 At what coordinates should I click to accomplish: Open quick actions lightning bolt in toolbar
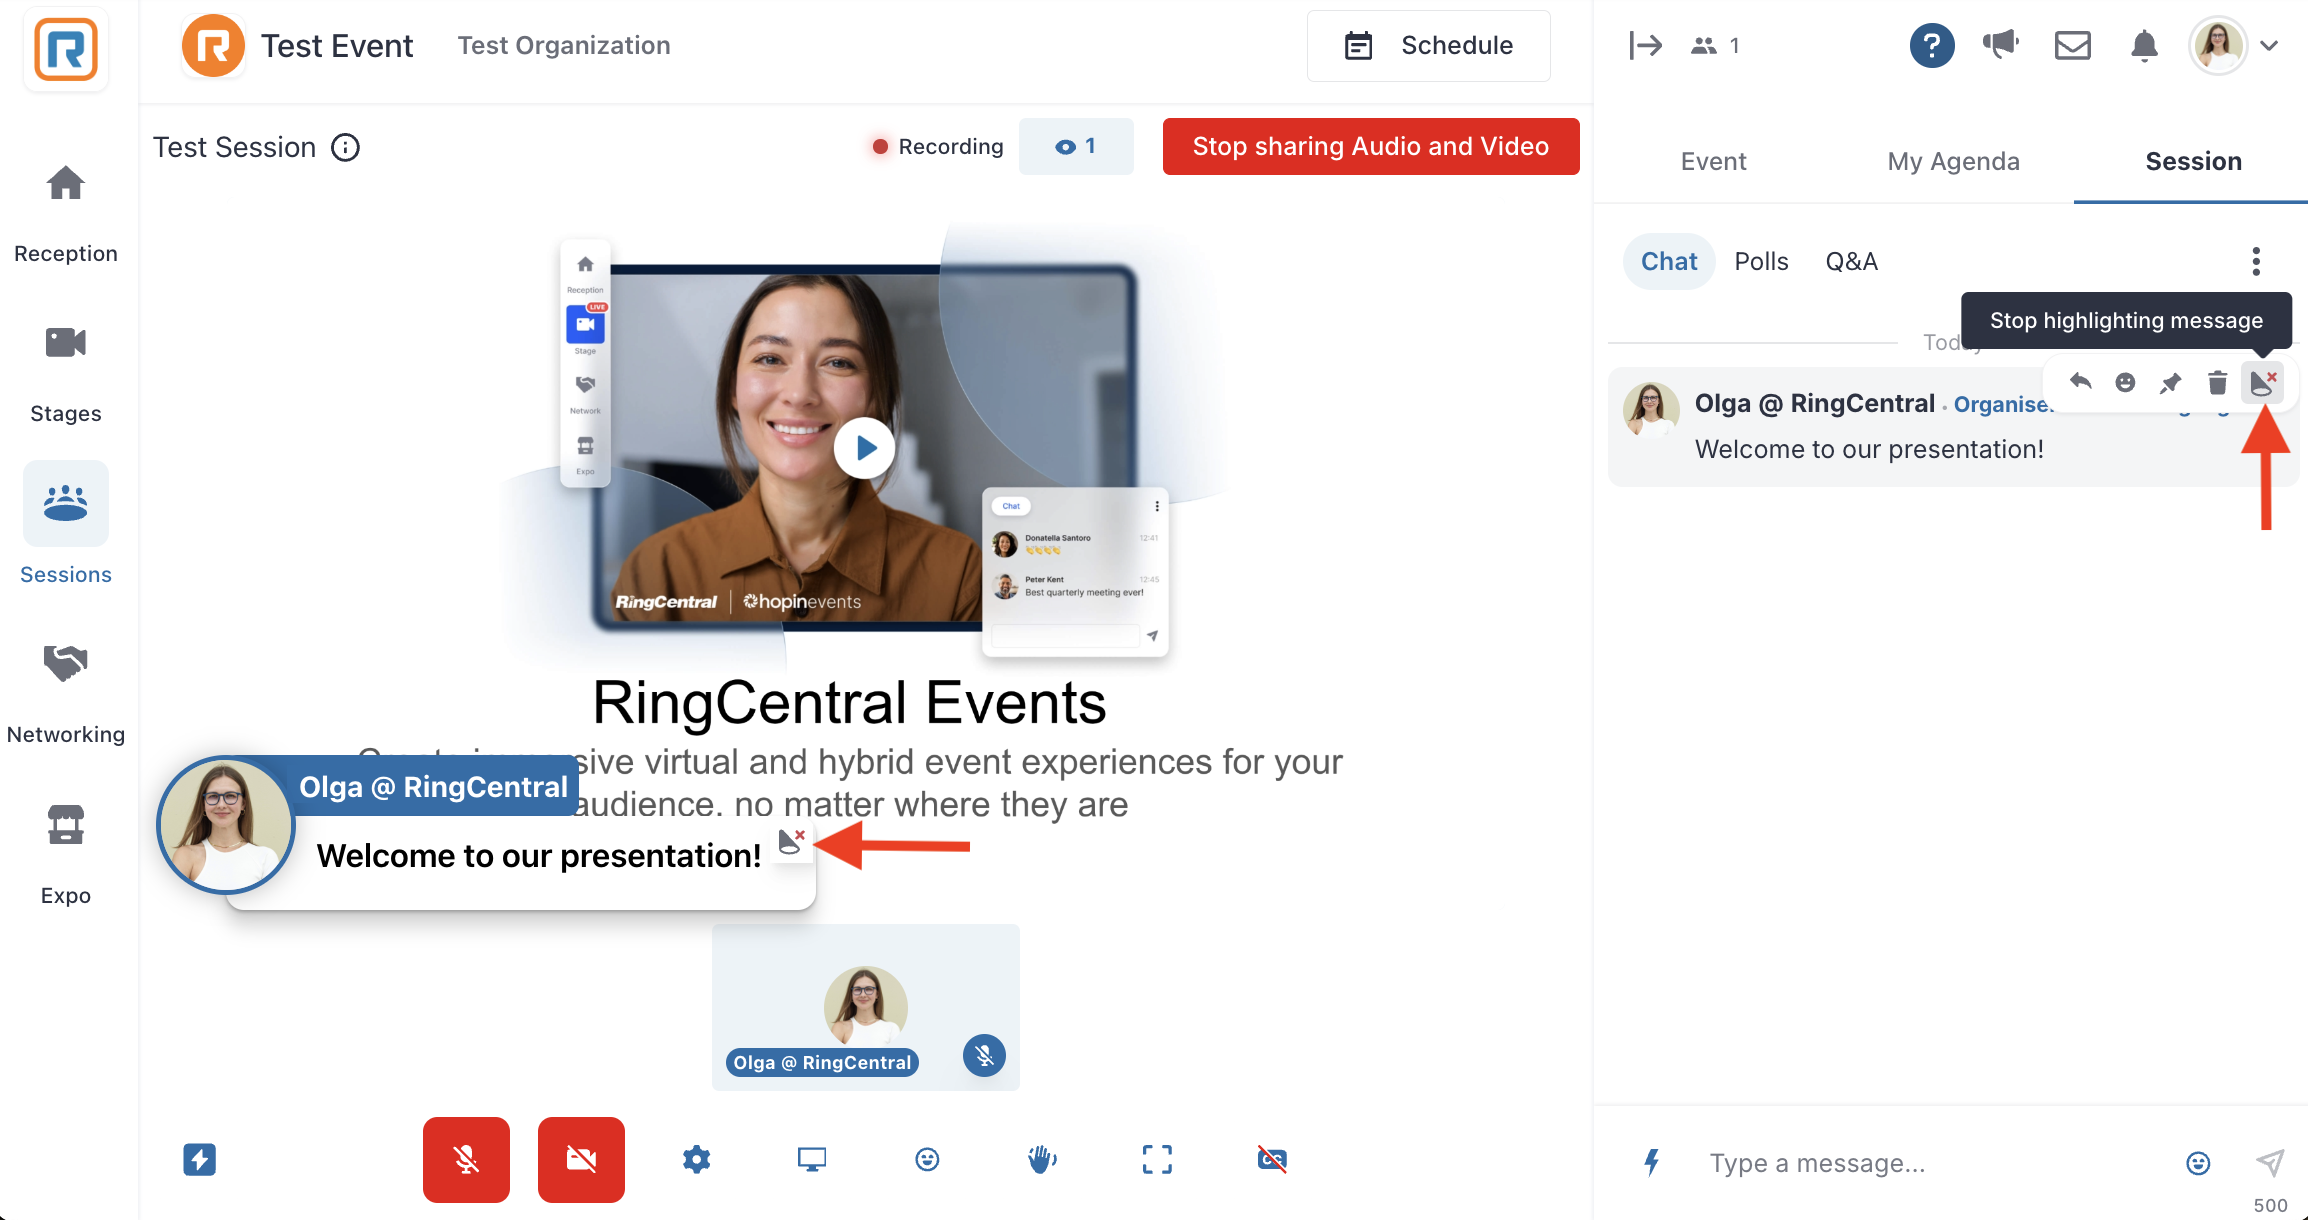pos(200,1160)
